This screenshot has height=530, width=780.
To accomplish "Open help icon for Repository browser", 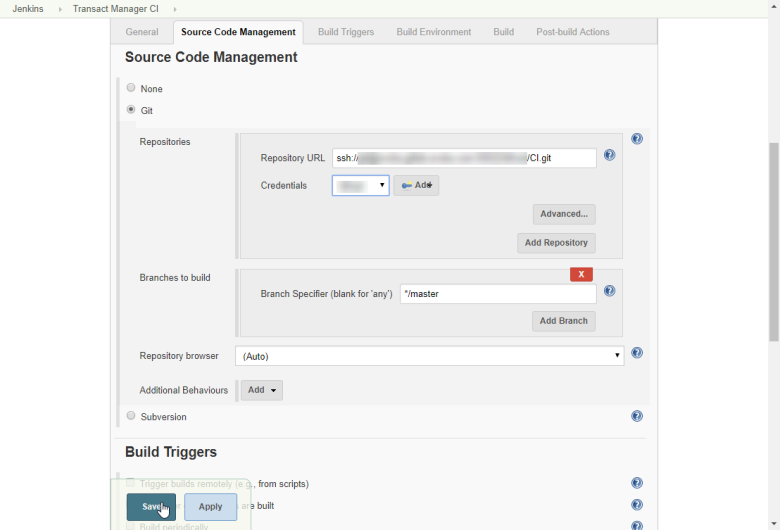I will 637,353.
